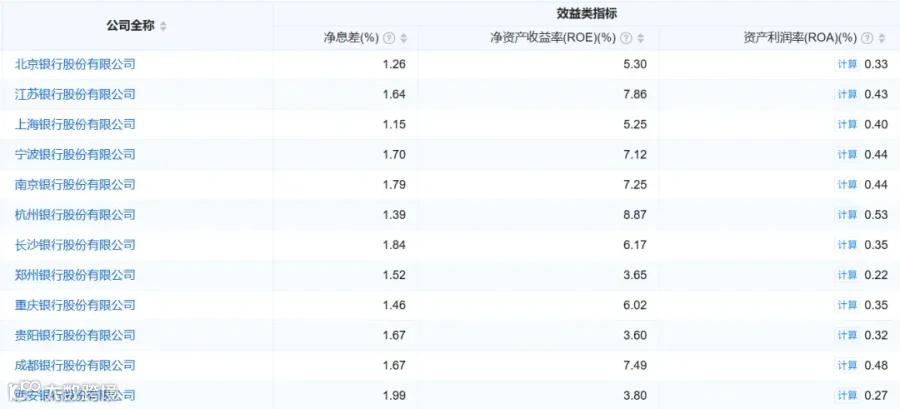Select ROA value 0.43 for 江苏银行
The image size is (900, 409).
tap(876, 94)
